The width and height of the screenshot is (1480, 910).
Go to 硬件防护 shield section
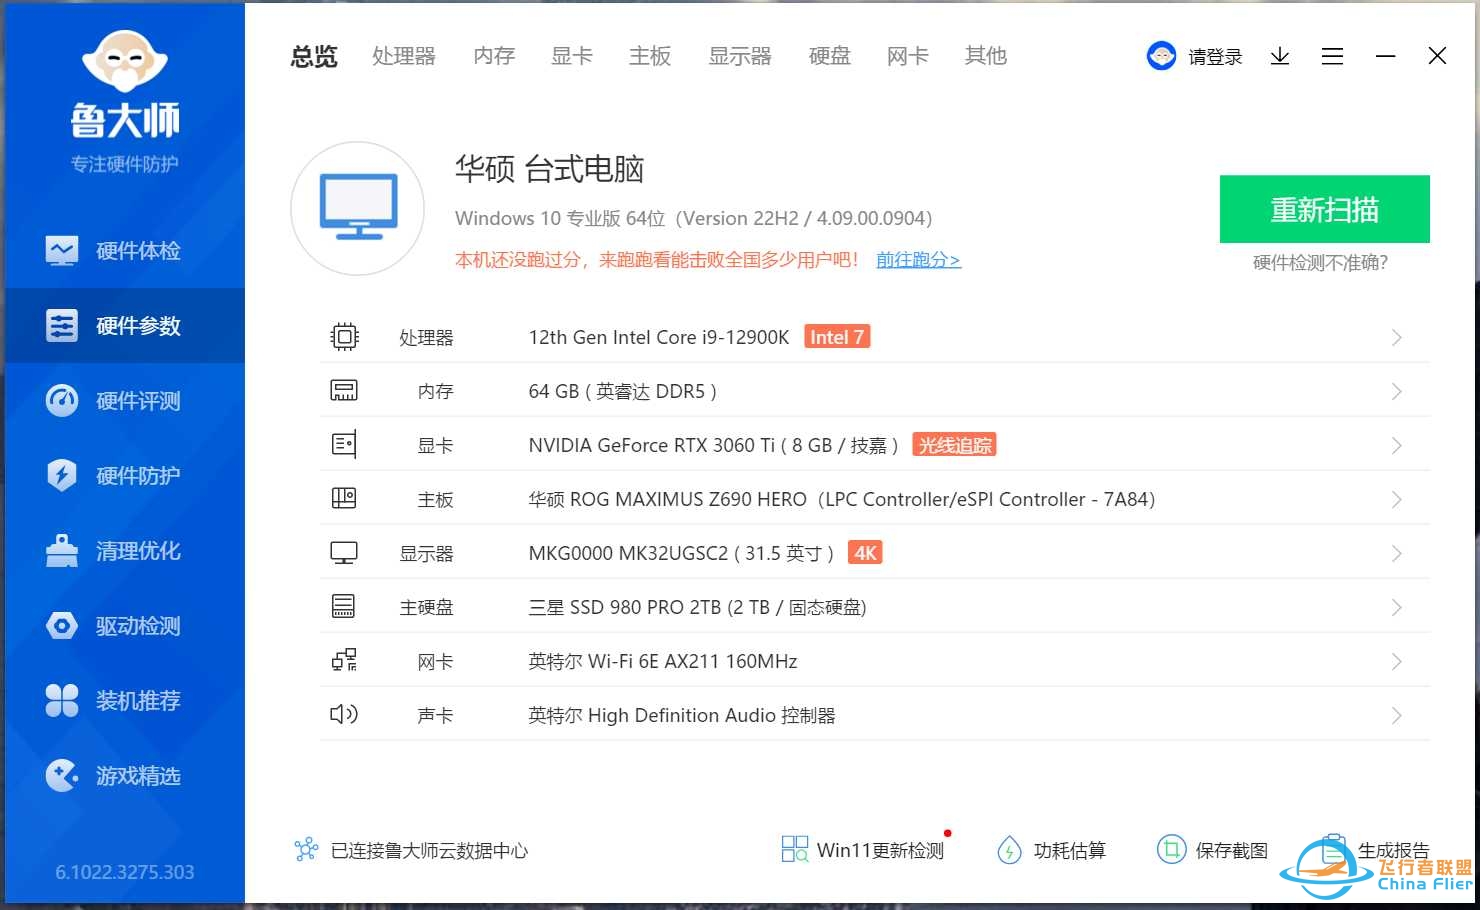click(124, 476)
